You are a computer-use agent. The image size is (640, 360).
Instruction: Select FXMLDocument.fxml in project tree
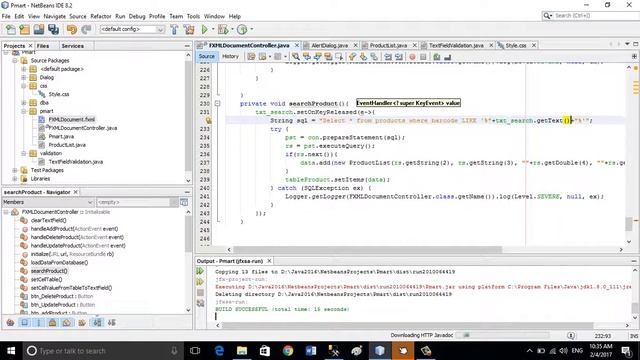71,119
